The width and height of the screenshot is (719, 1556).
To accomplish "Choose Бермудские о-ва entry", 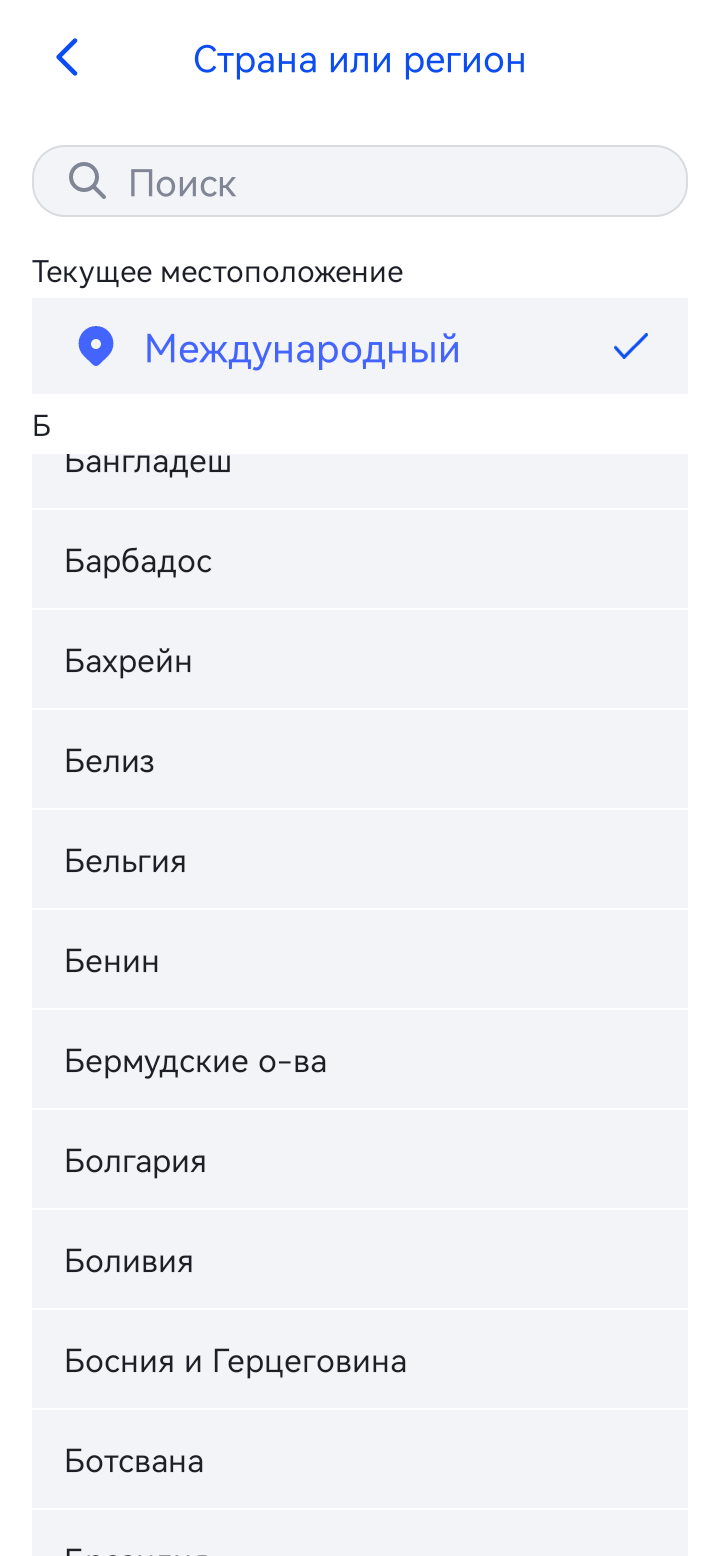I will pyautogui.click(x=360, y=1060).
